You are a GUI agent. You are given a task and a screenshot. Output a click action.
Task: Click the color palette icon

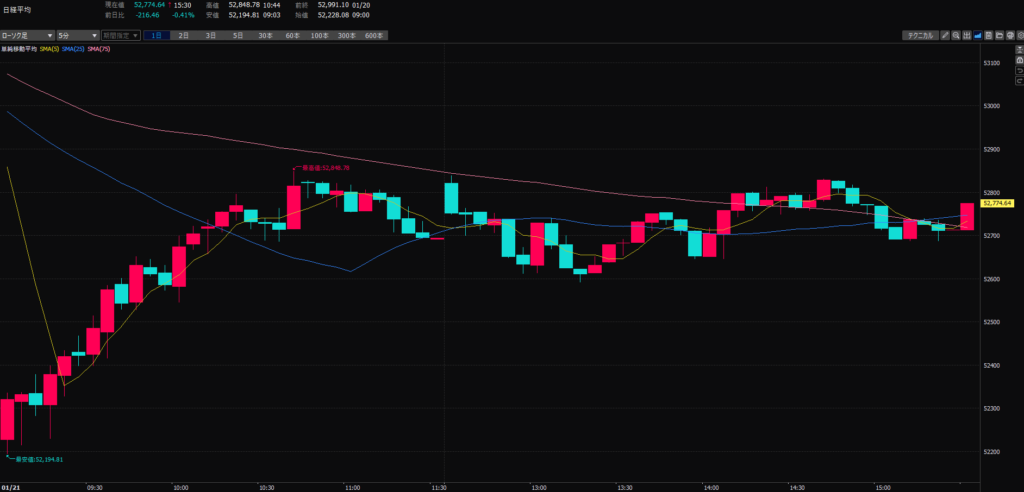[1010, 35]
